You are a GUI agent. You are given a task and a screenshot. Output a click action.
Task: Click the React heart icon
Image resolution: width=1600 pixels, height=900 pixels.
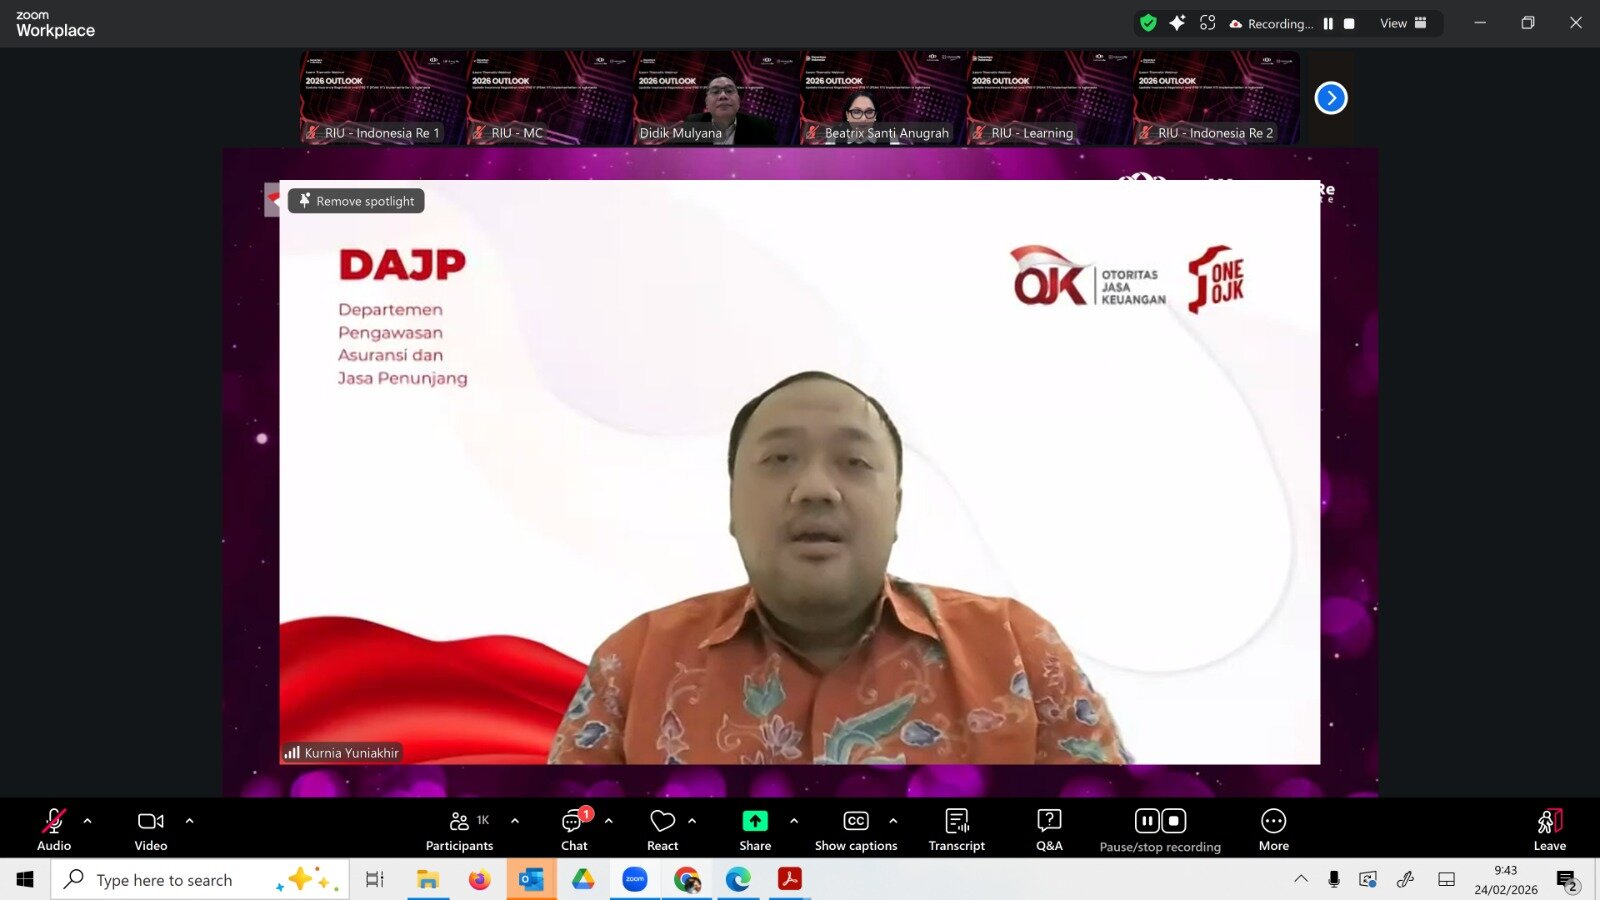(x=662, y=830)
